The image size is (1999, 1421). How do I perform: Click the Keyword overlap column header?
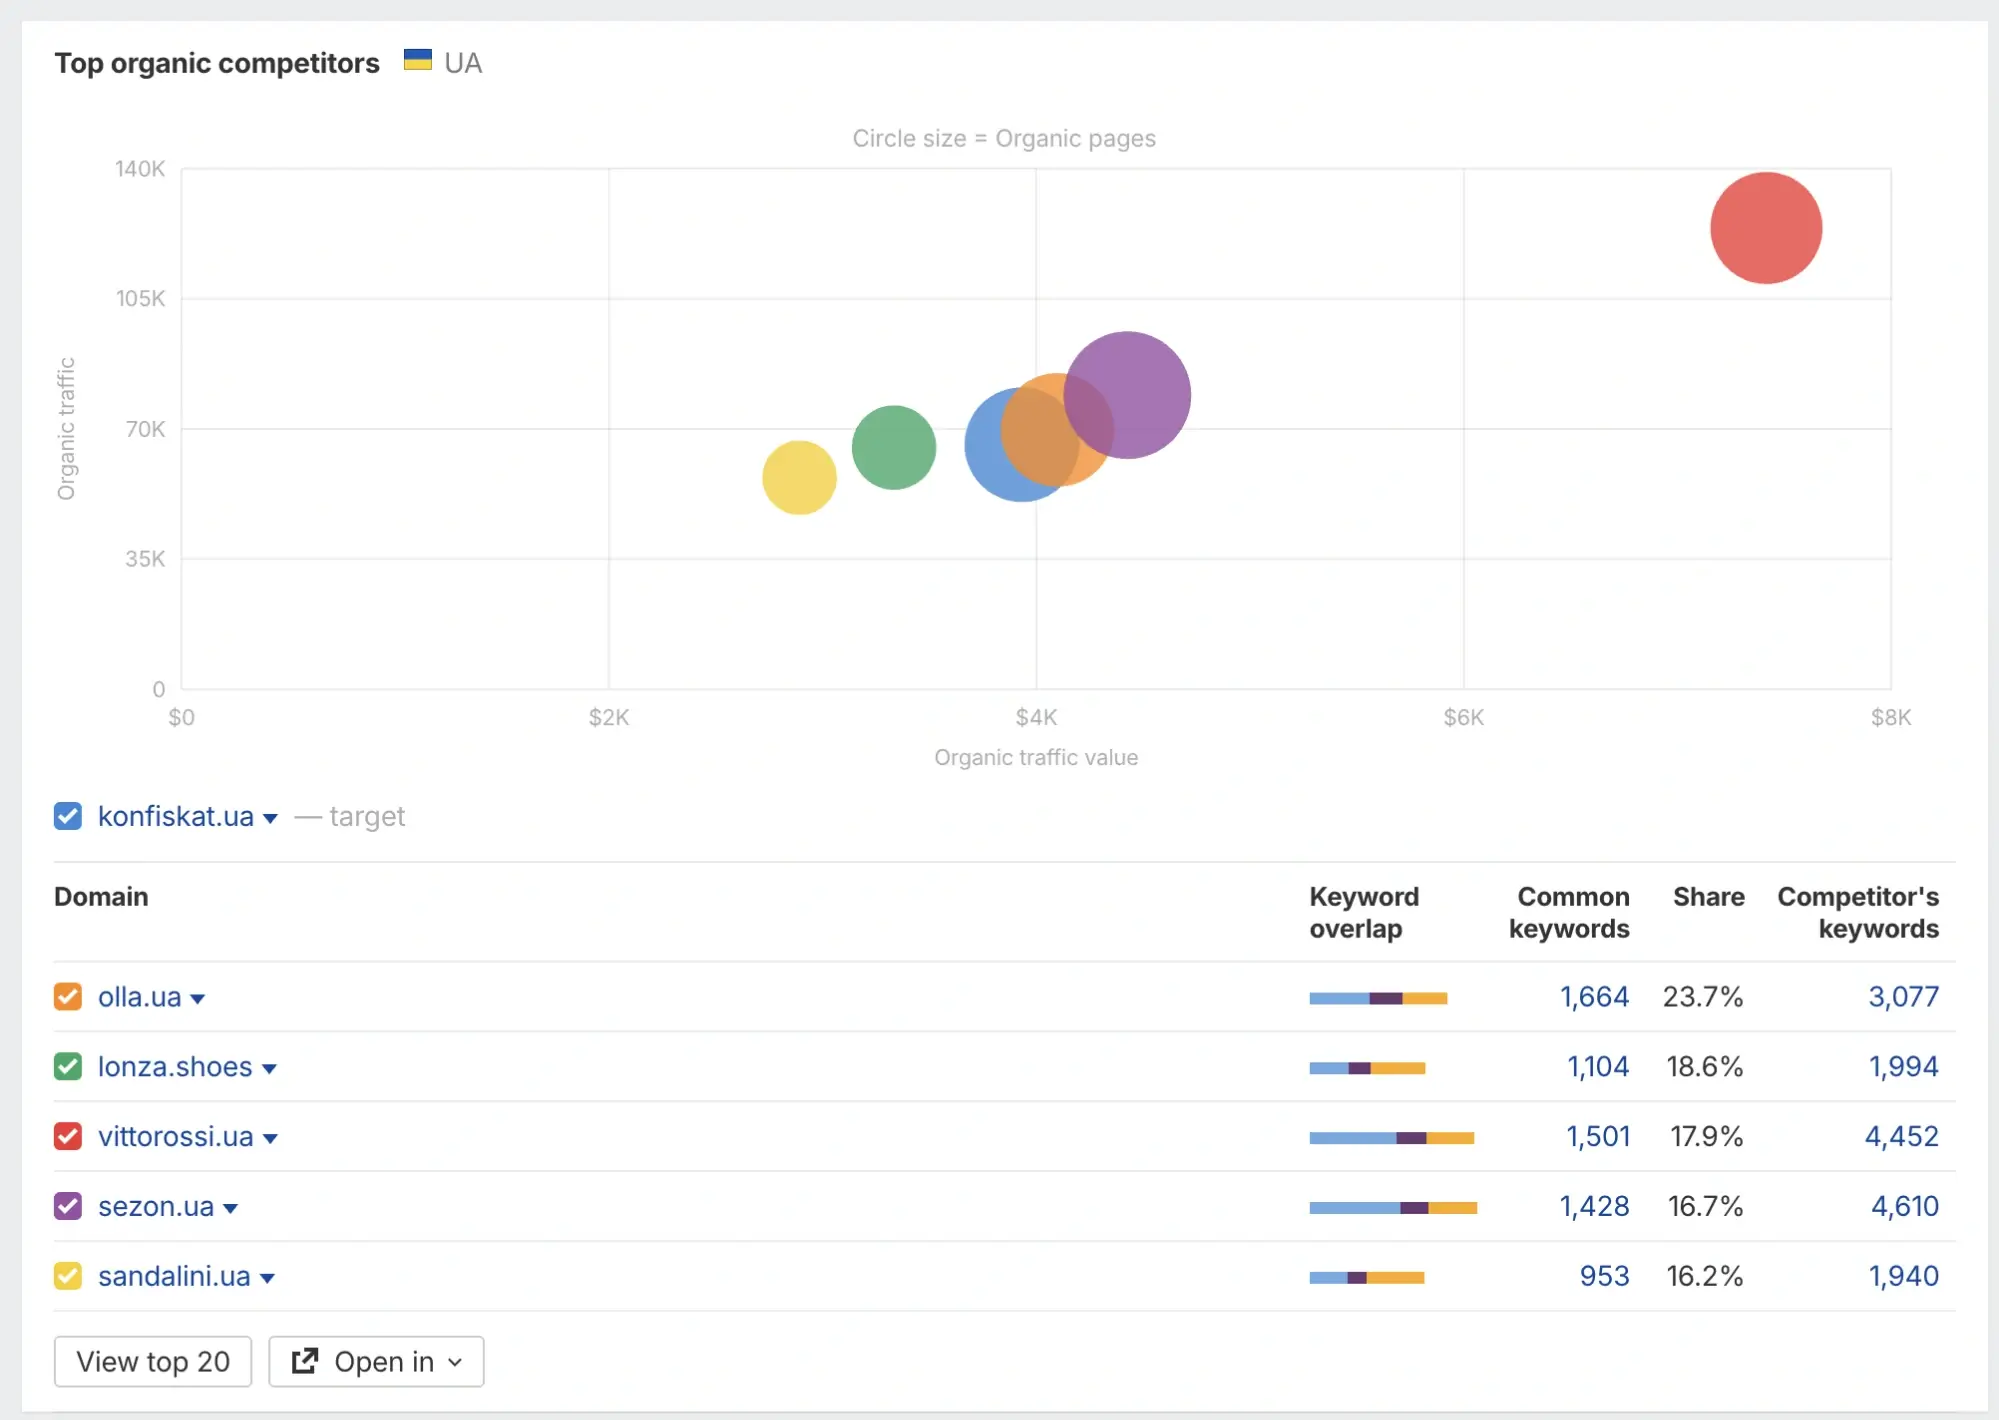pyautogui.click(x=1363, y=912)
